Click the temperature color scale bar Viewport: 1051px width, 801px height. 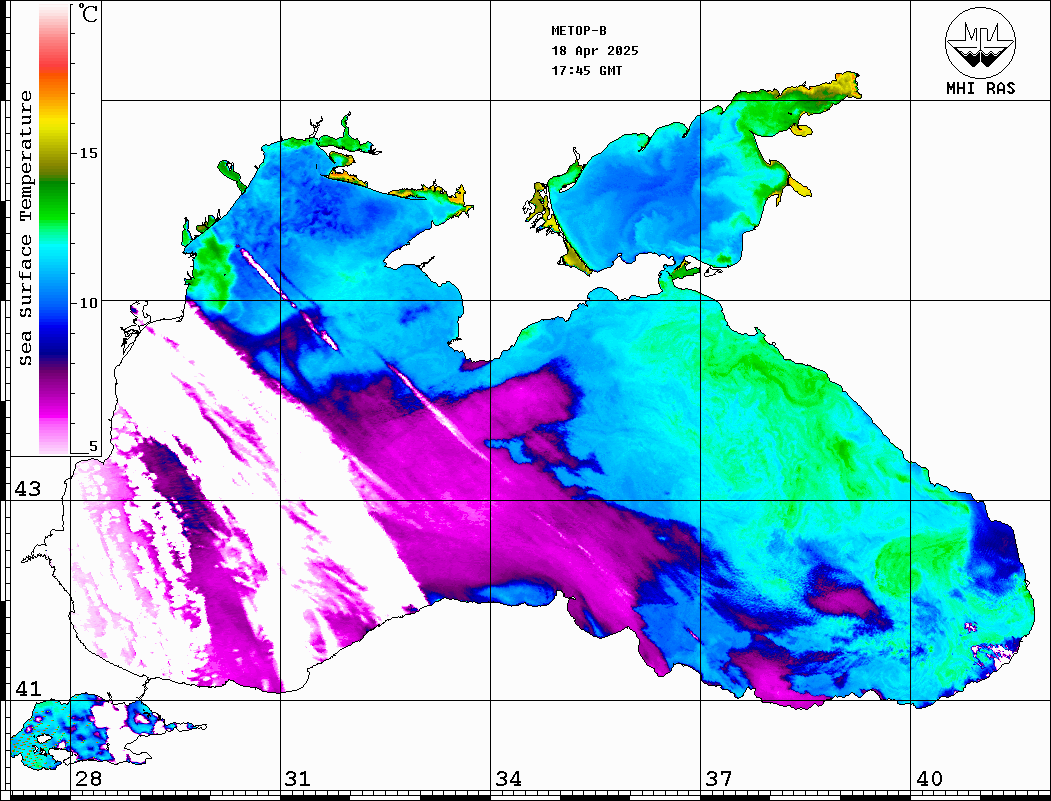[54, 229]
